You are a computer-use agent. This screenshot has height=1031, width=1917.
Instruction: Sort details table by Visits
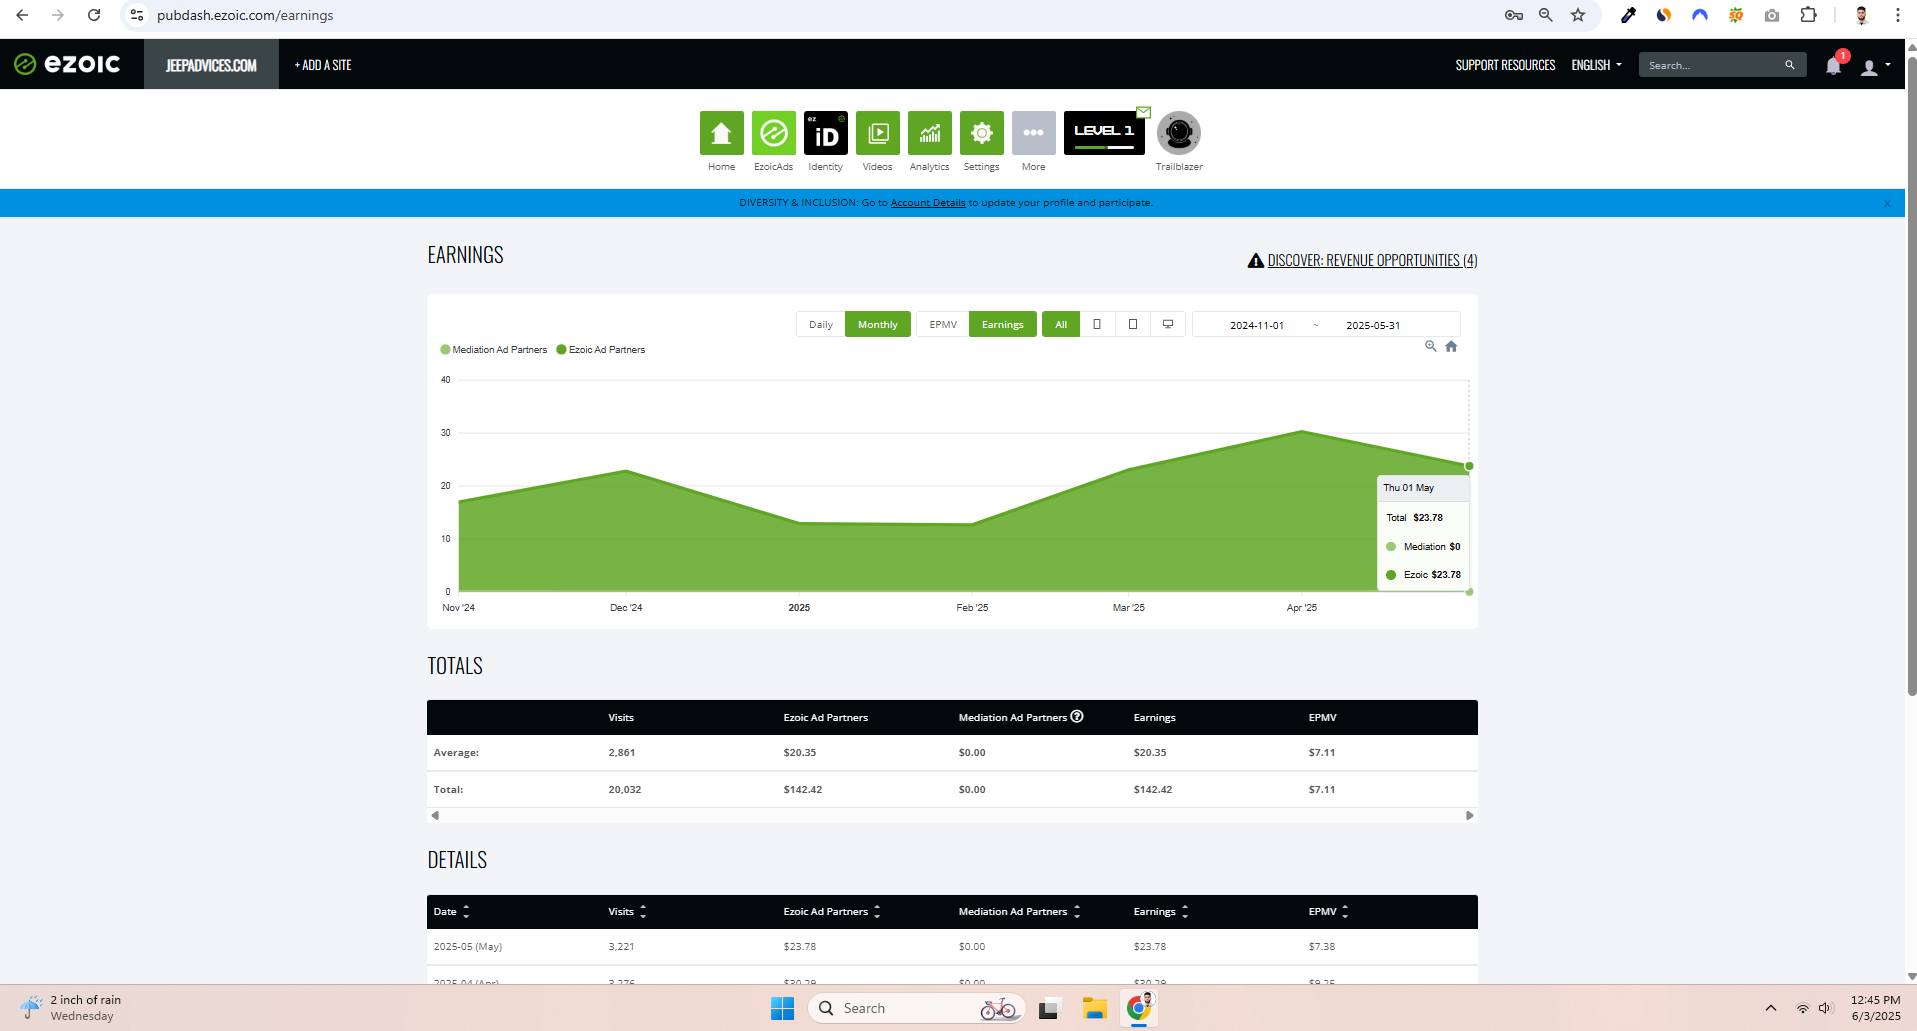click(628, 912)
